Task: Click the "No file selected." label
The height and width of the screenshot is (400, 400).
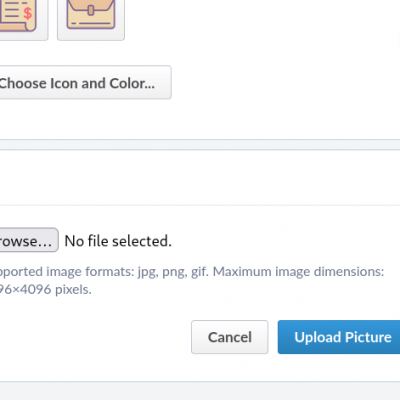Action: point(118,241)
